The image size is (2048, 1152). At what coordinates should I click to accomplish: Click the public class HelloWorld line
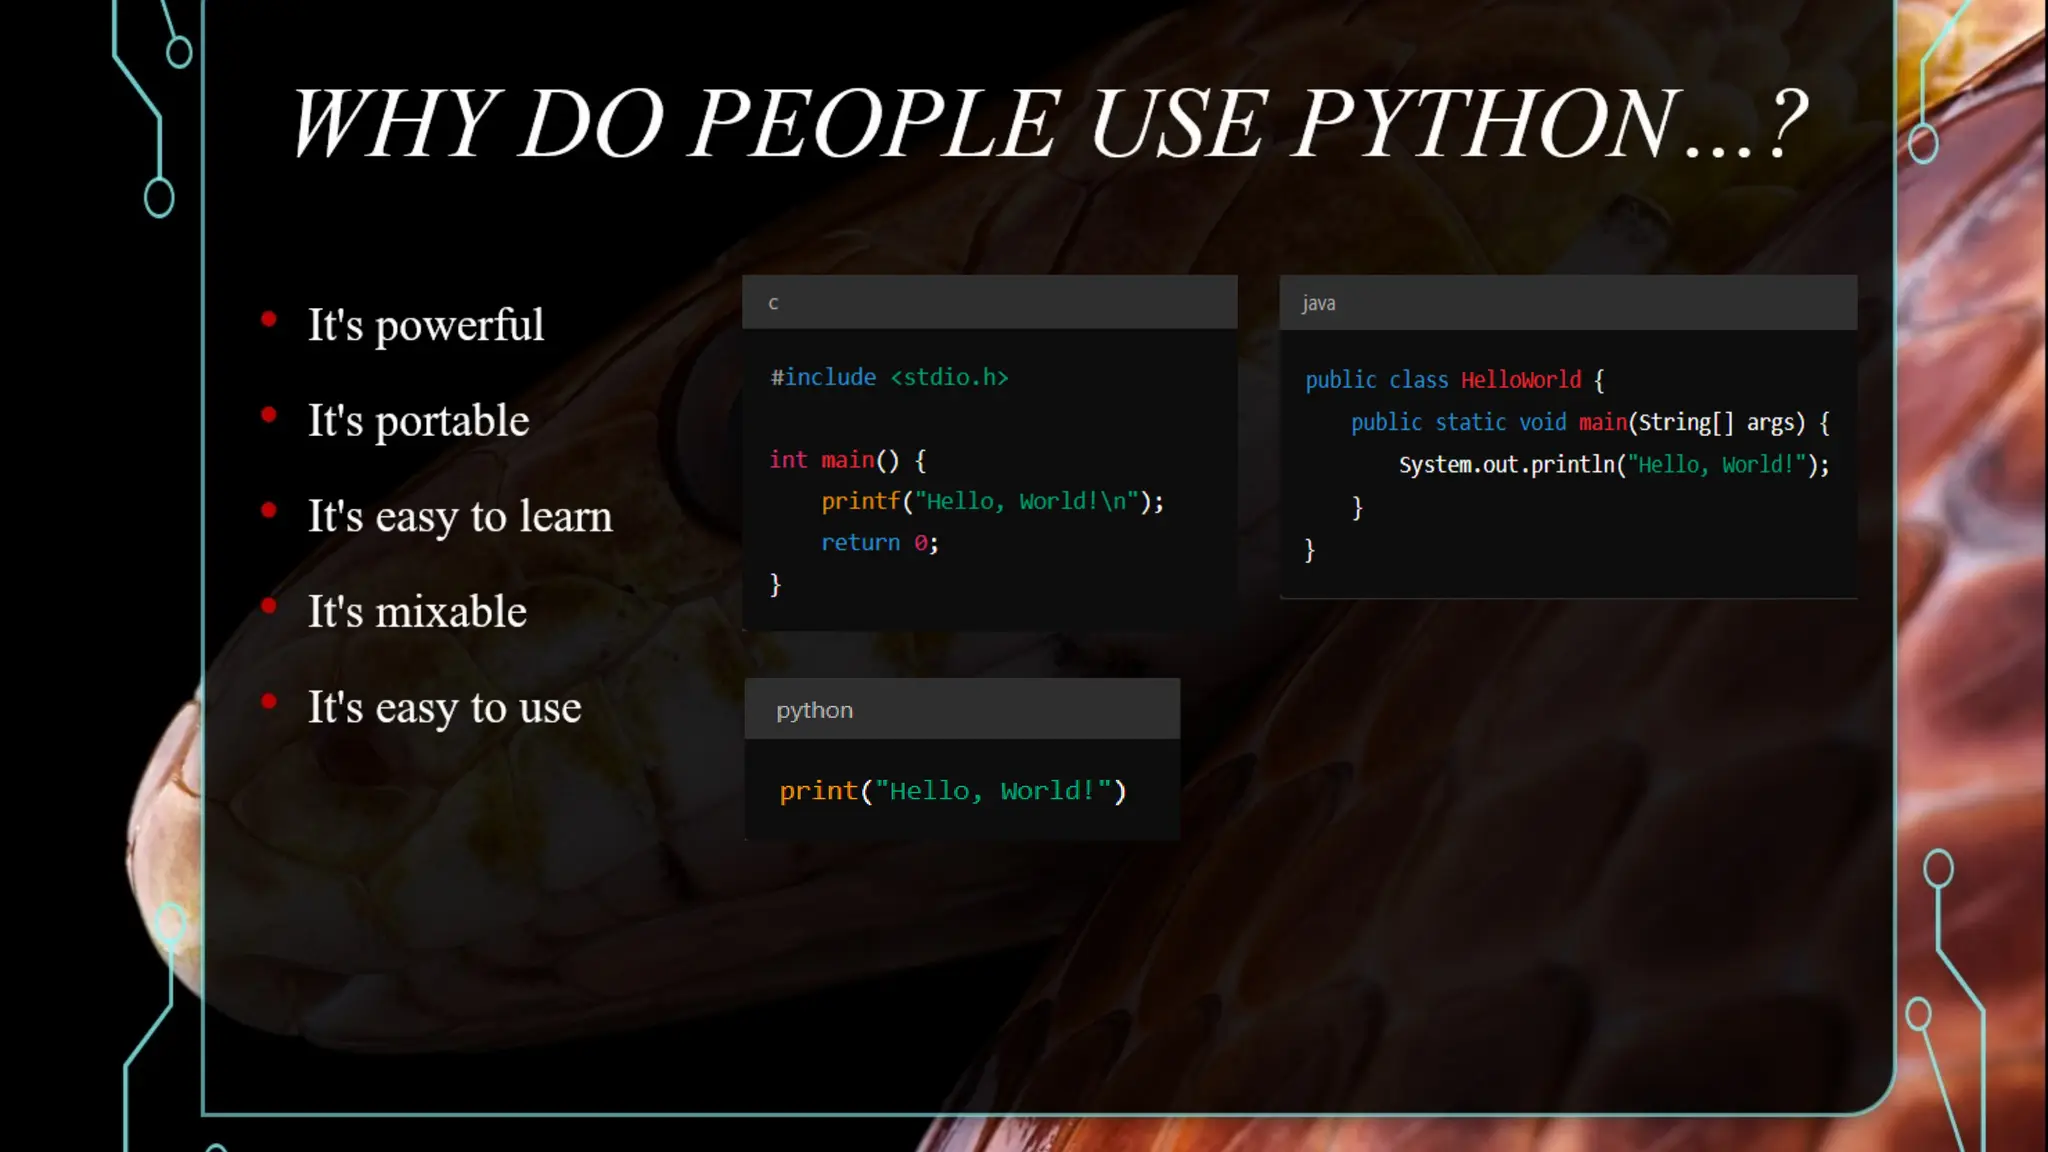pos(1453,380)
